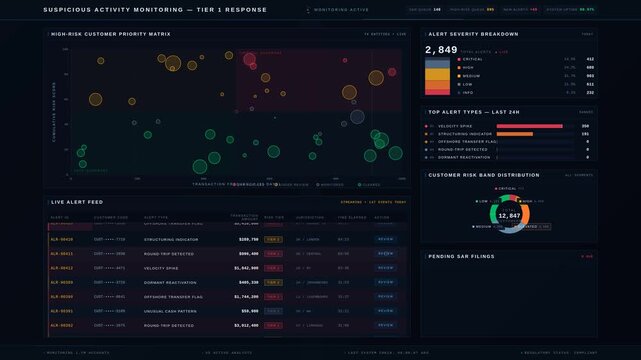Click the Monitoring accounts footer entry
Viewport: 641px width, 360px height.
[x=76, y=353]
